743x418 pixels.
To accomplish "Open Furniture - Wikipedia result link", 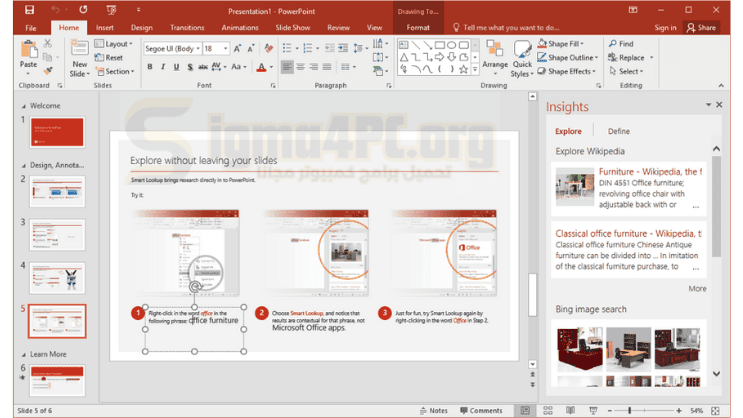I will tap(650, 172).
